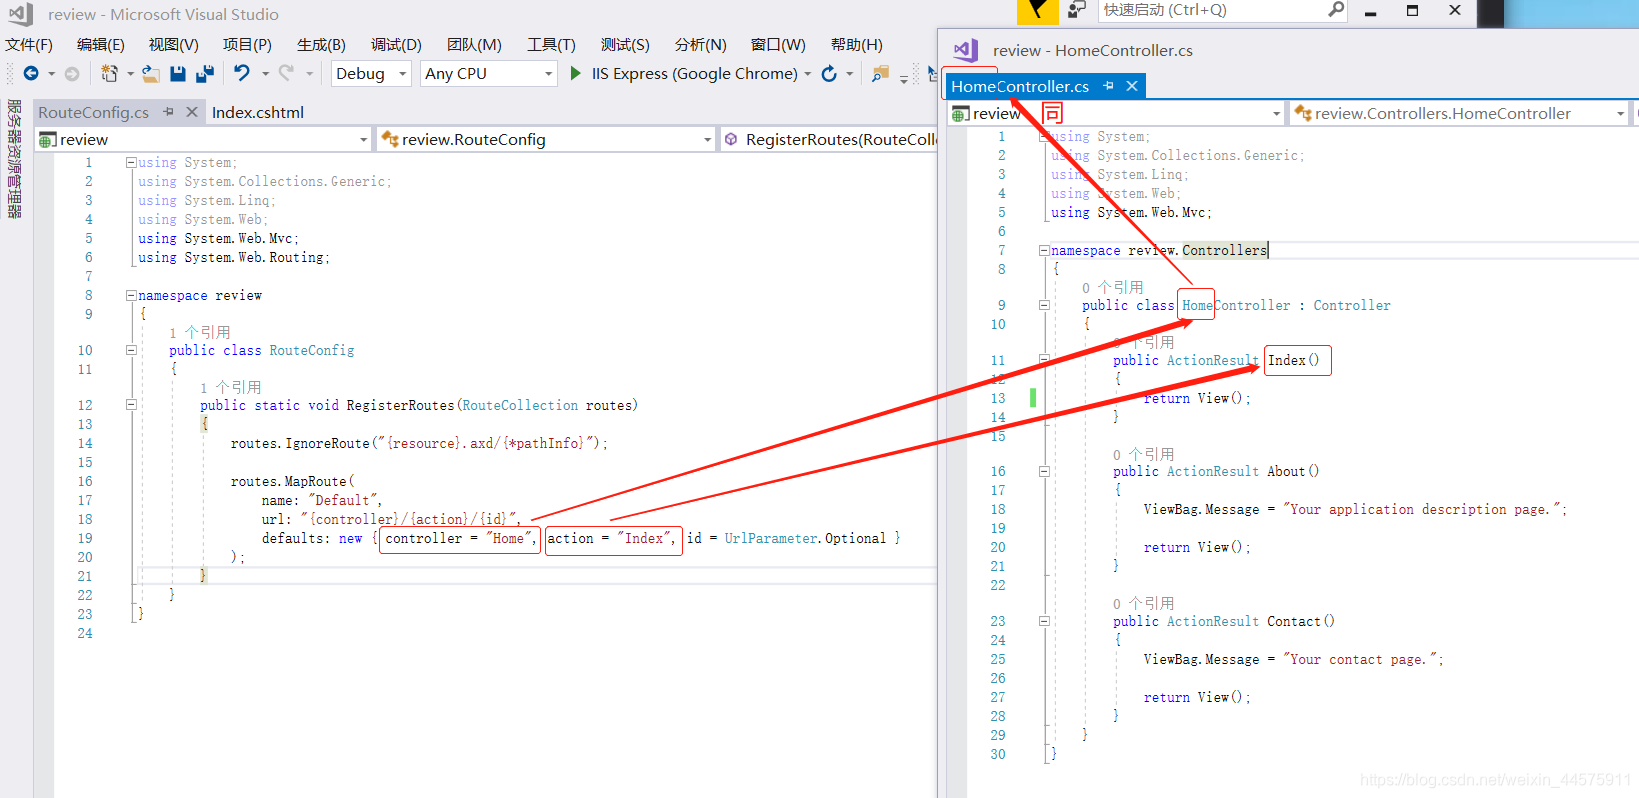Screen dimensions: 1639x798
Task: Open the 文件(F) menu
Action: tap(29, 45)
